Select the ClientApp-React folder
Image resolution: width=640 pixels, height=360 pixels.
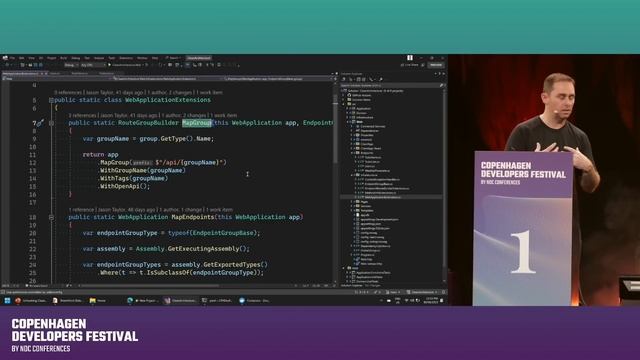coord(371,149)
